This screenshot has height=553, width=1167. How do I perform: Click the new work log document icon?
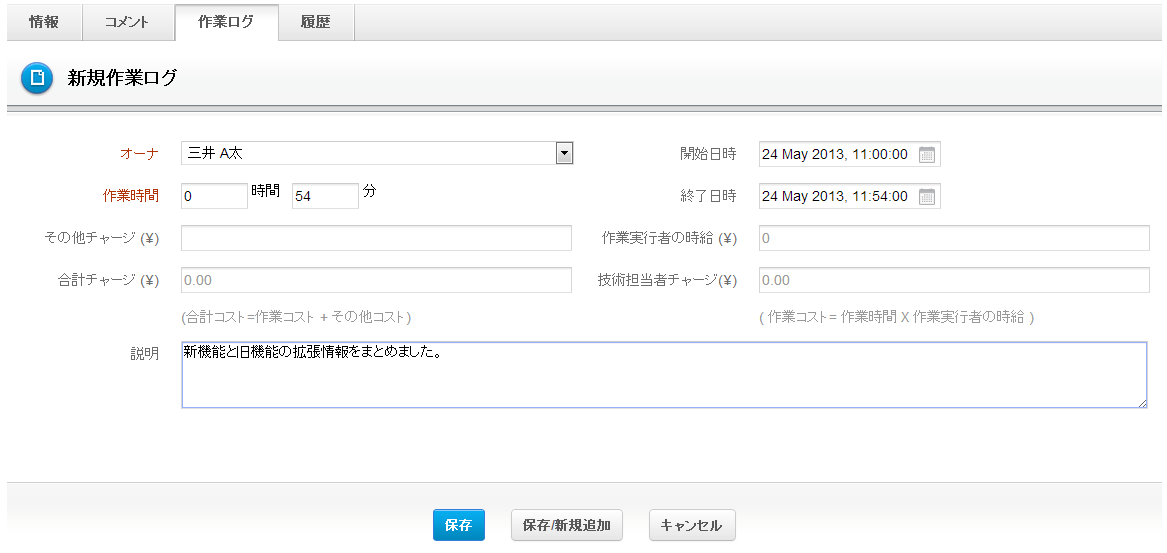click(36, 78)
